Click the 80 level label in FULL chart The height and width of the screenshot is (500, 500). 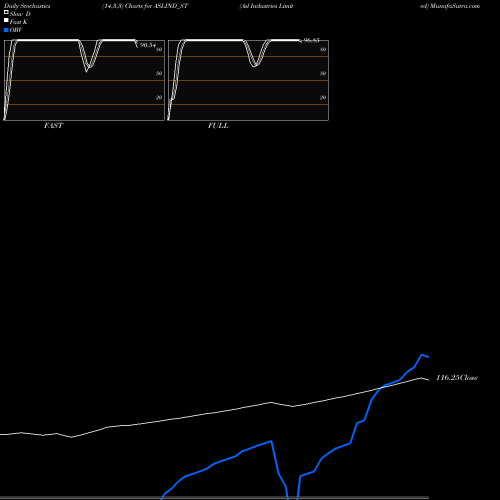(x=323, y=49)
